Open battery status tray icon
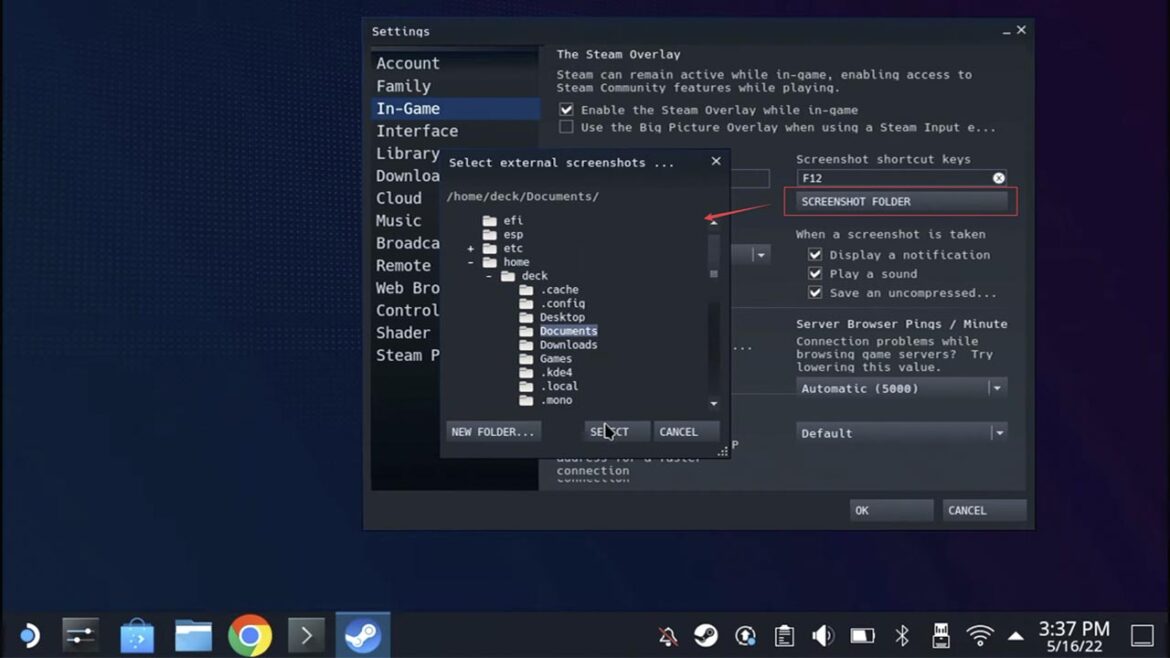 coord(863,636)
